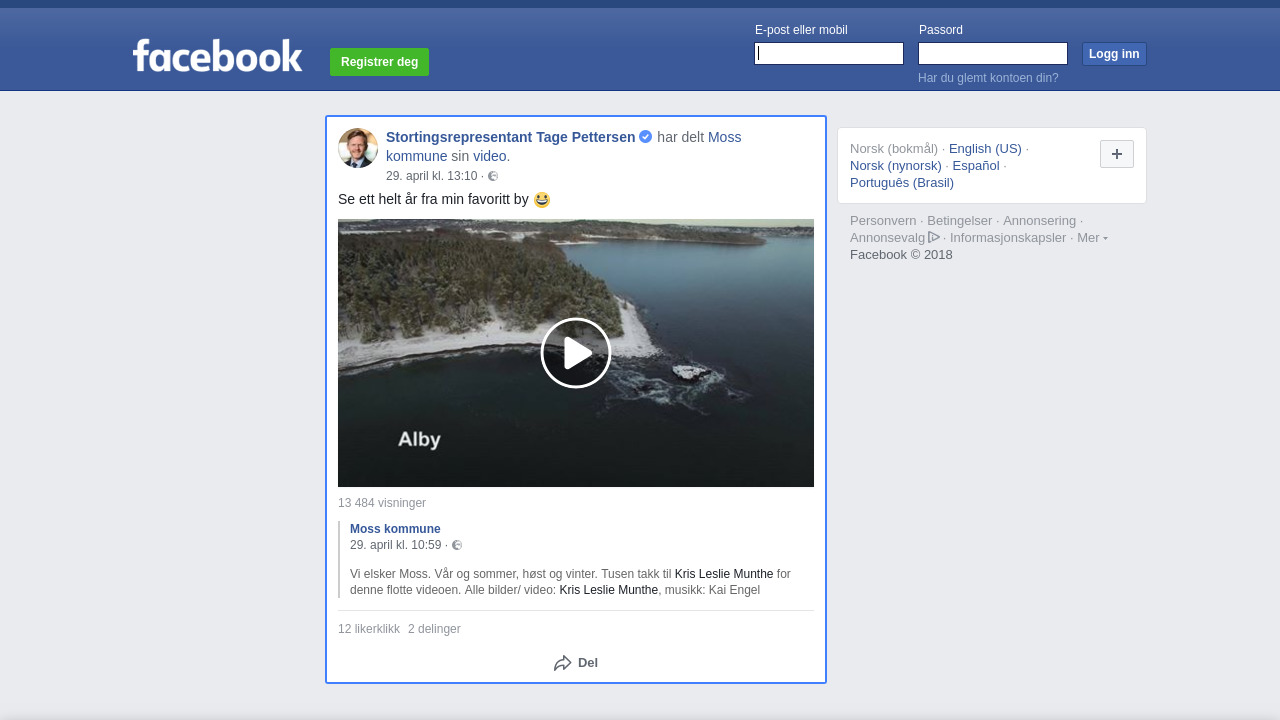This screenshot has height=720, width=1280.
Task: Open first Kris Leslie Munthe link
Action: pyautogui.click(x=724, y=574)
